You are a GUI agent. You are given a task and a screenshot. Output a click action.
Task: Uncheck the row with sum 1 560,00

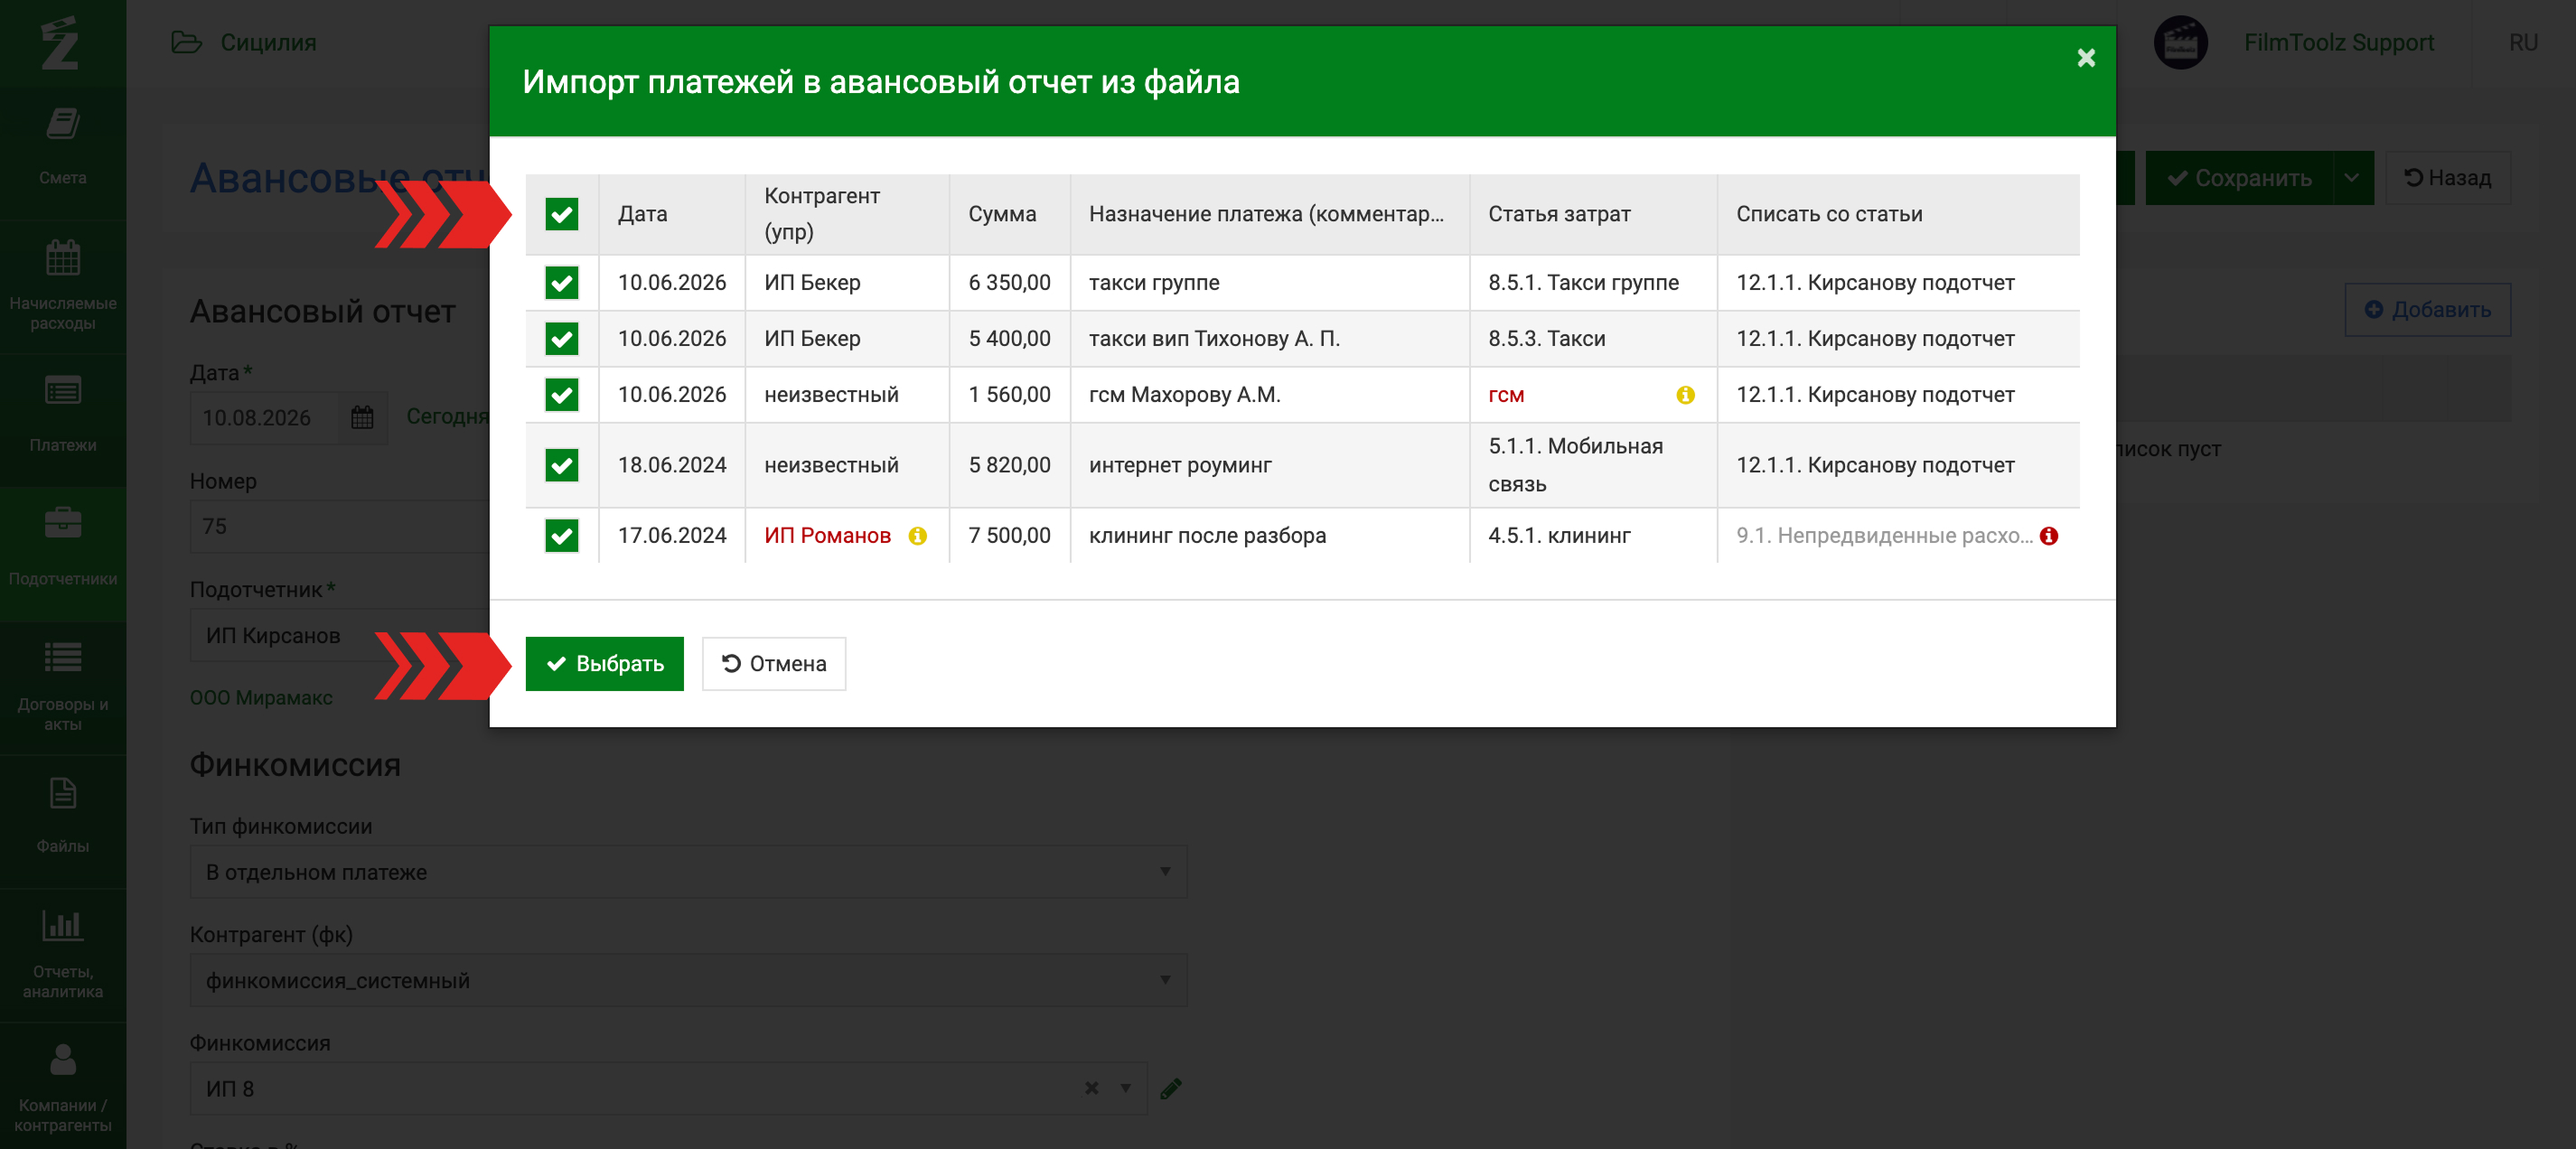[x=561, y=395]
